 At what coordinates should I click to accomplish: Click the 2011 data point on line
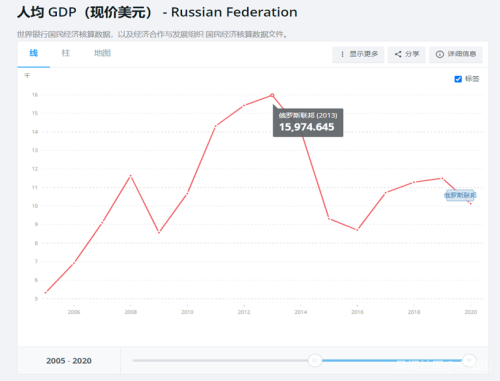click(x=216, y=126)
